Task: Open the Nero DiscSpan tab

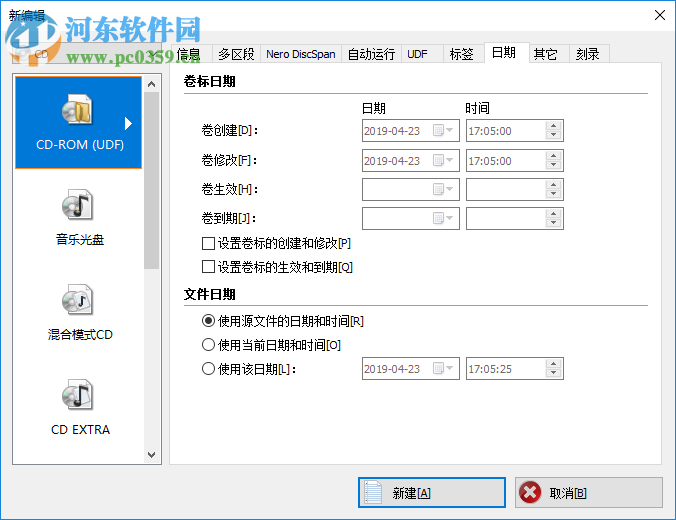Action: pyautogui.click(x=301, y=54)
